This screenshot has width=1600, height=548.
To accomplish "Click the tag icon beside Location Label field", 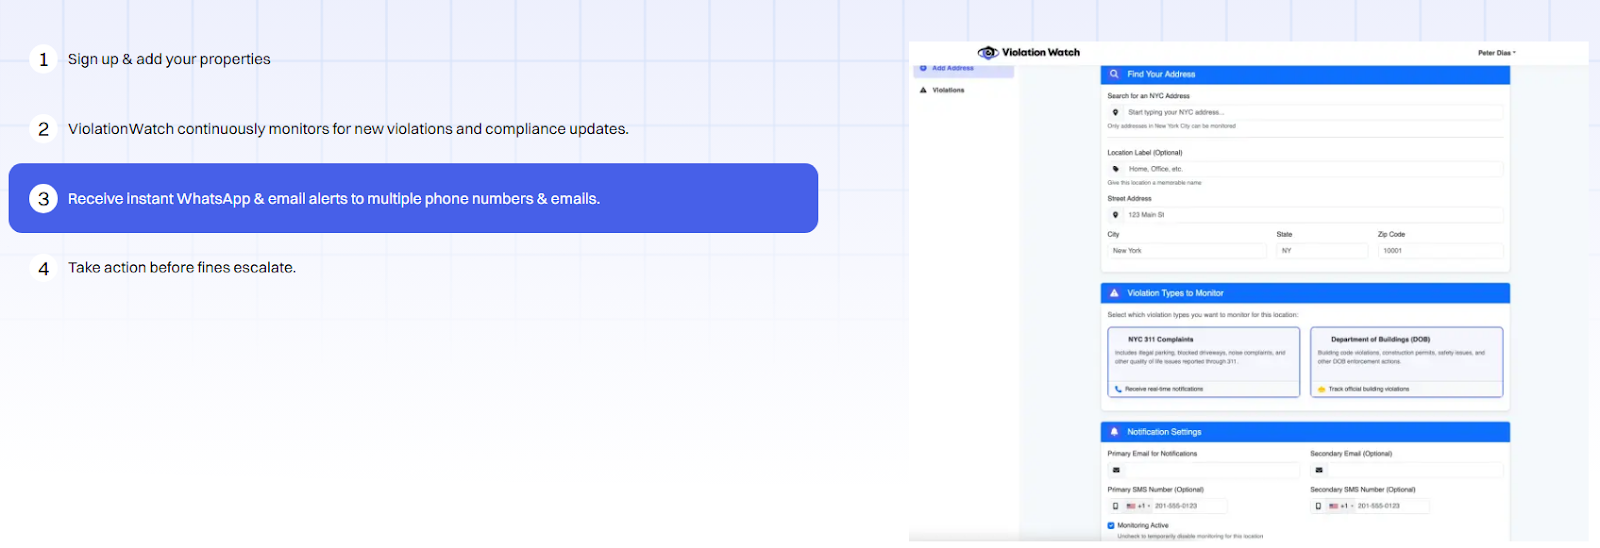I will (x=1116, y=169).
